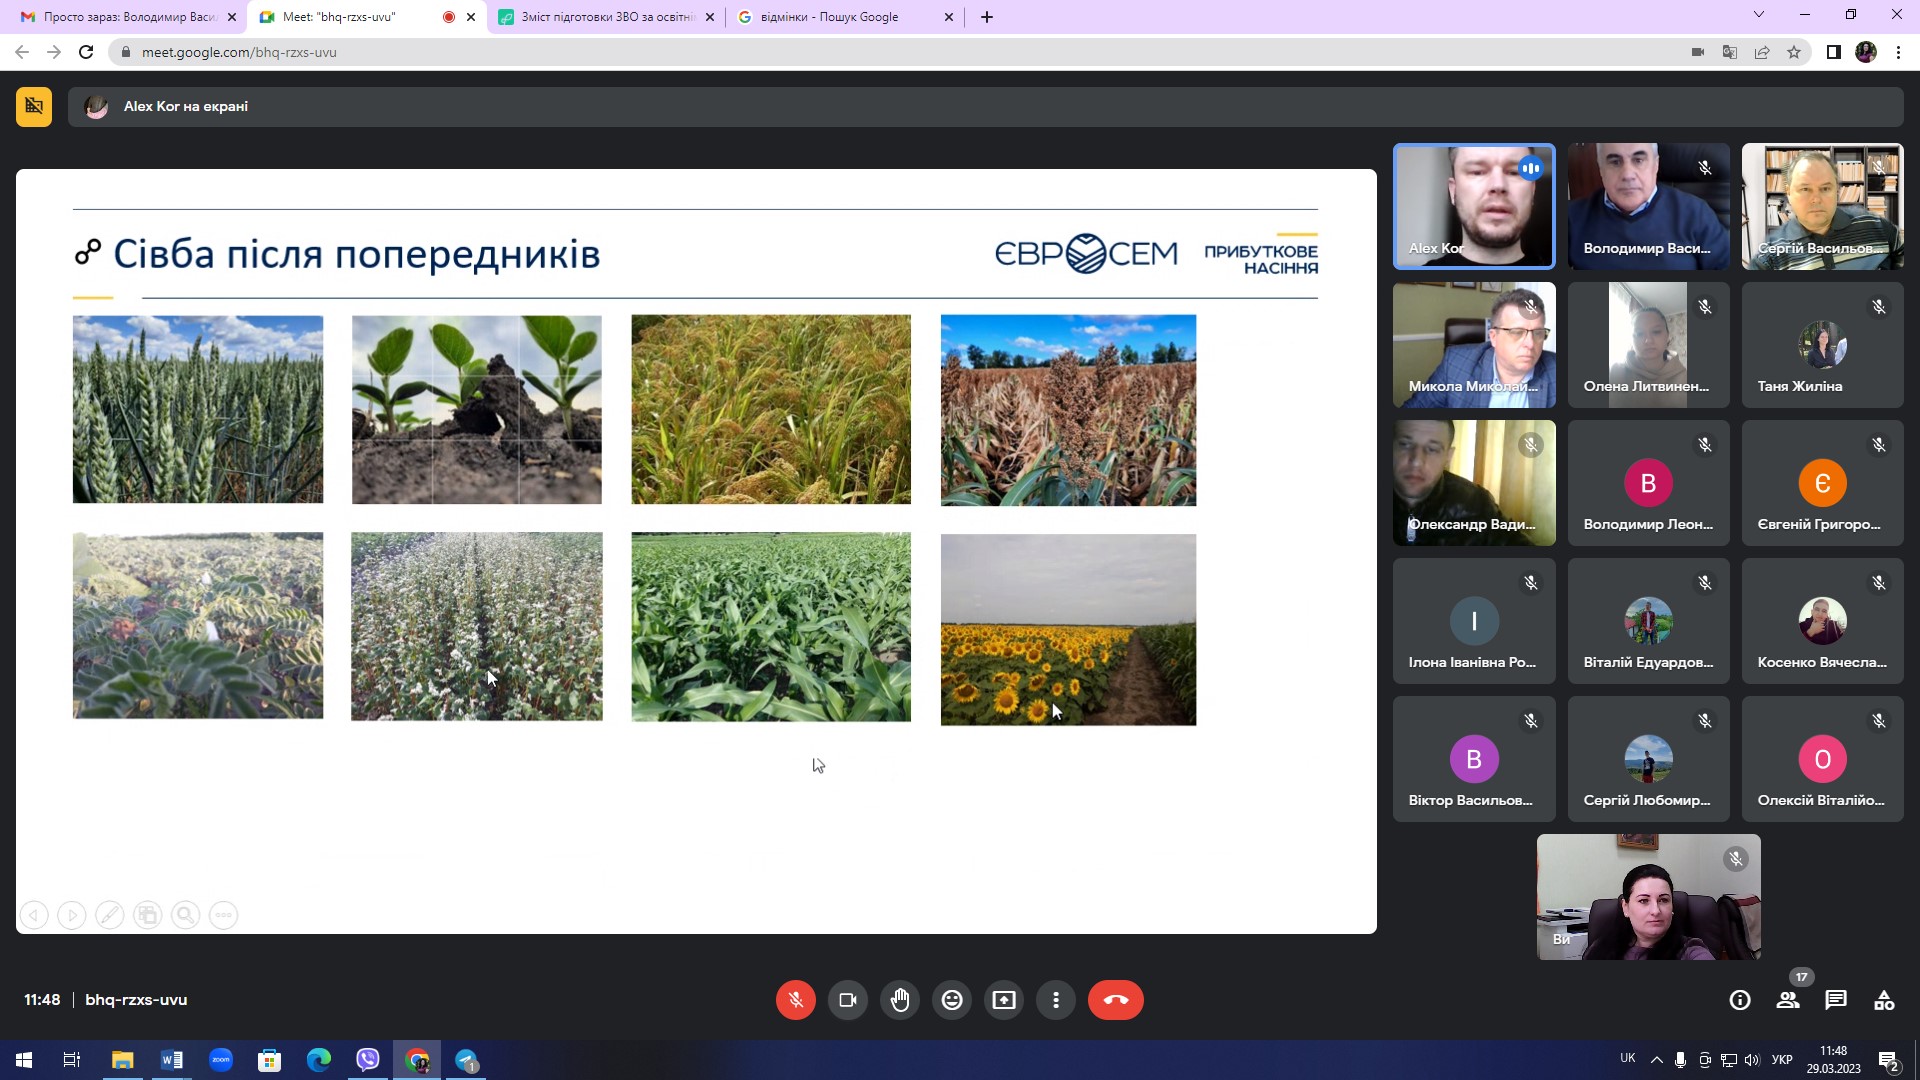1920x1080 pixels.
Task: Open more options three-dot menu in call bar
Action: (1056, 1000)
